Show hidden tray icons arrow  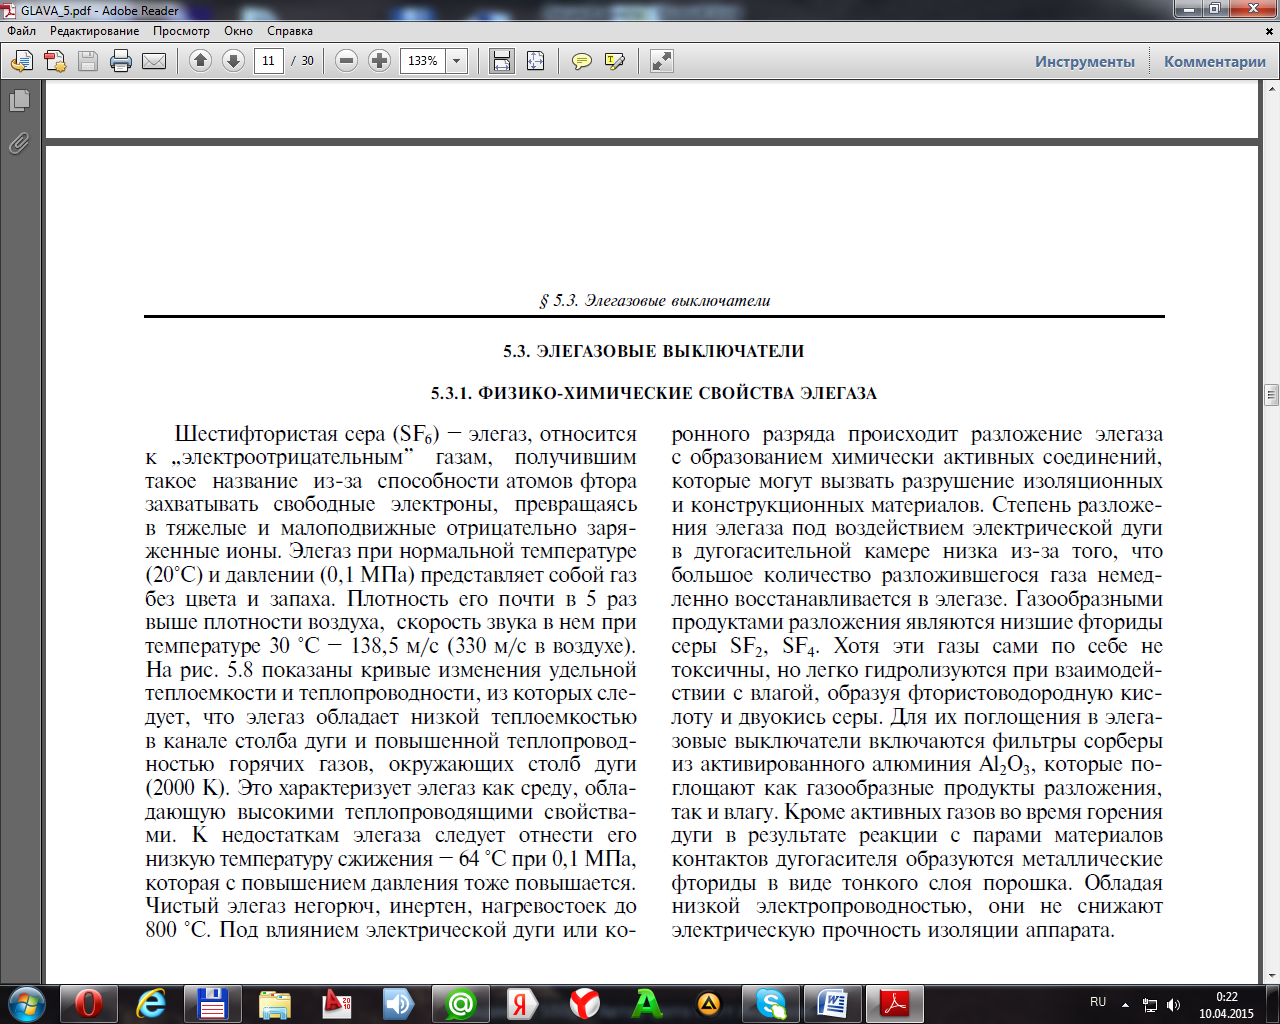[1125, 1004]
